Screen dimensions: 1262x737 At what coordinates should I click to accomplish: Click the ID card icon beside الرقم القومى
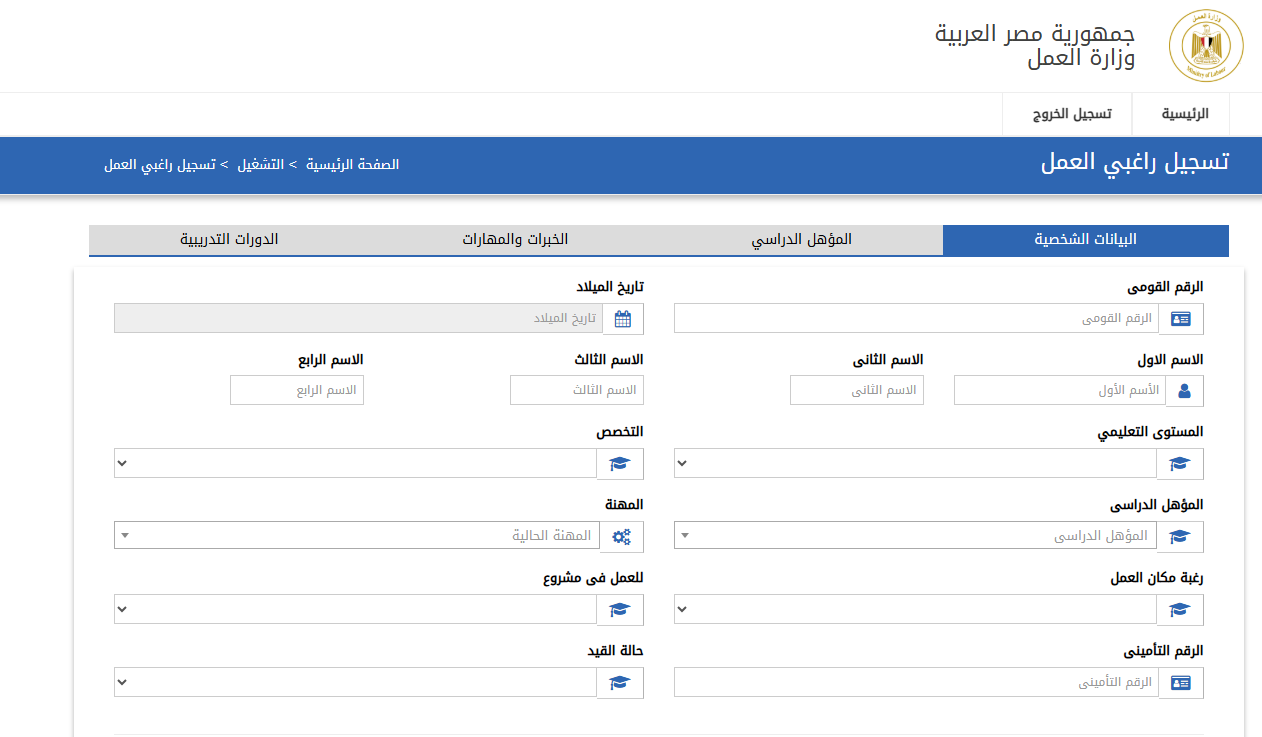tap(1181, 319)
